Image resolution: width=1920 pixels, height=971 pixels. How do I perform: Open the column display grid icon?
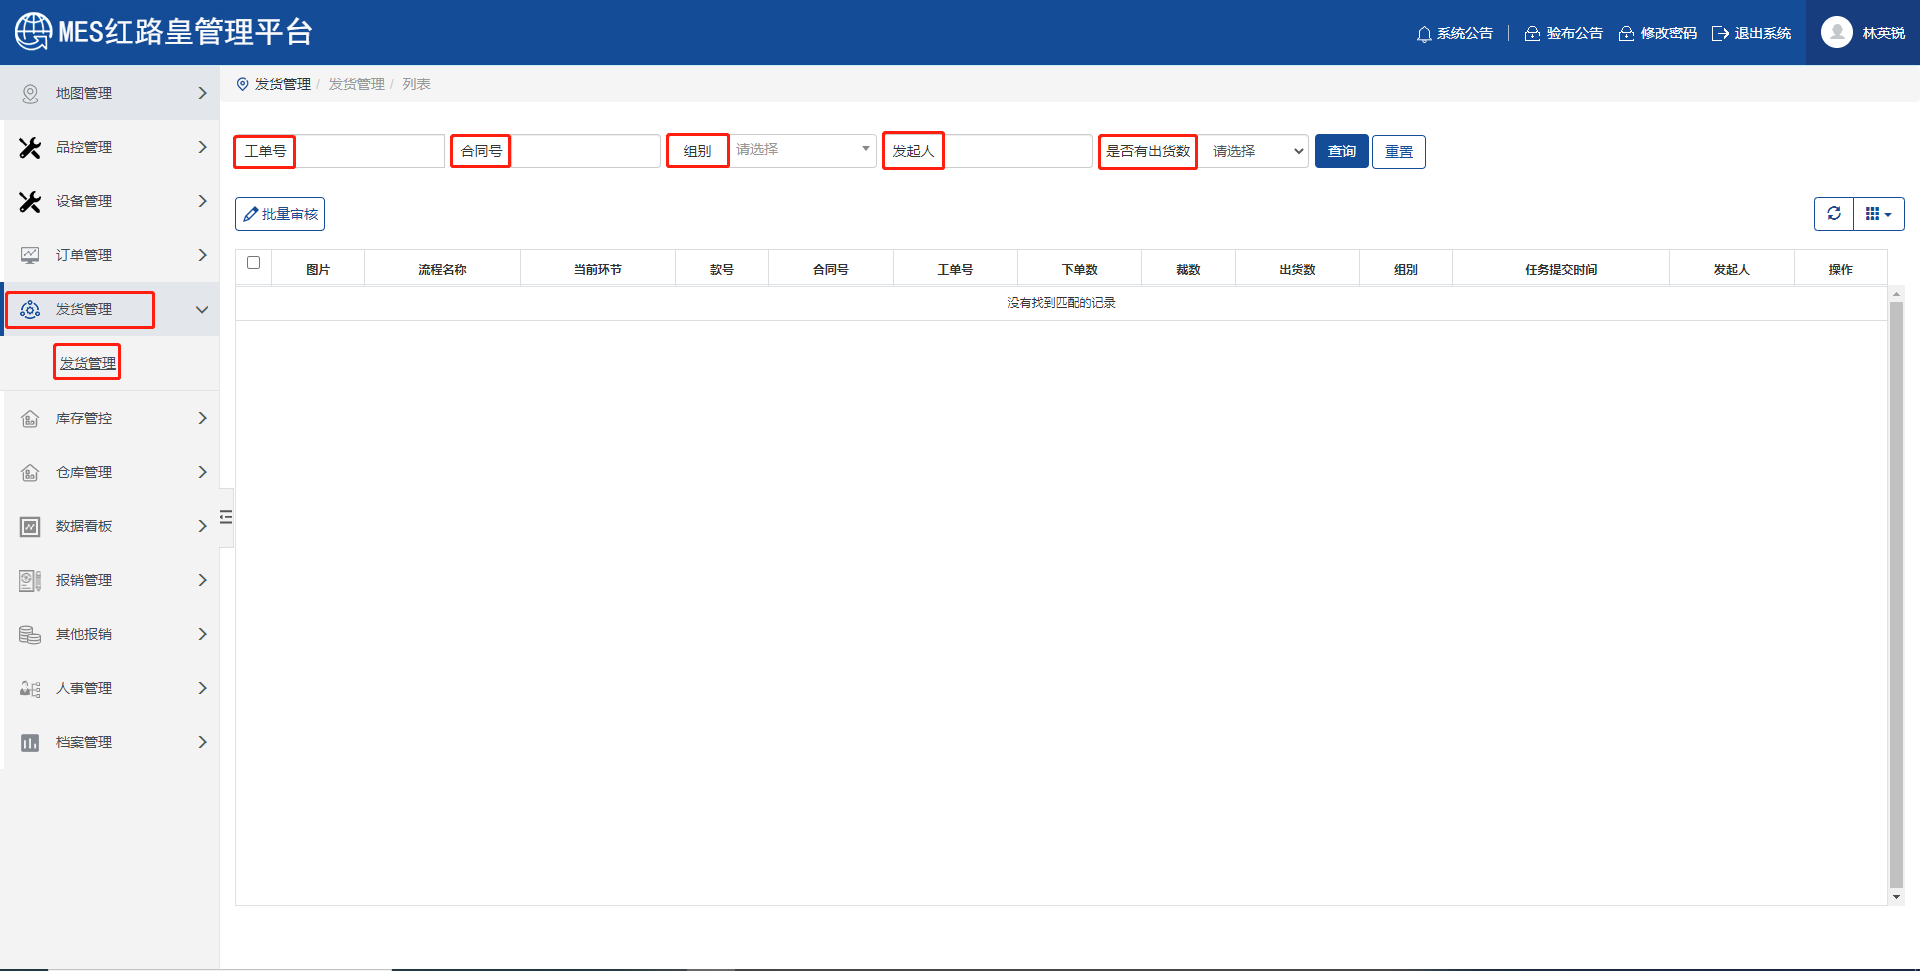tap(1878, 214)
